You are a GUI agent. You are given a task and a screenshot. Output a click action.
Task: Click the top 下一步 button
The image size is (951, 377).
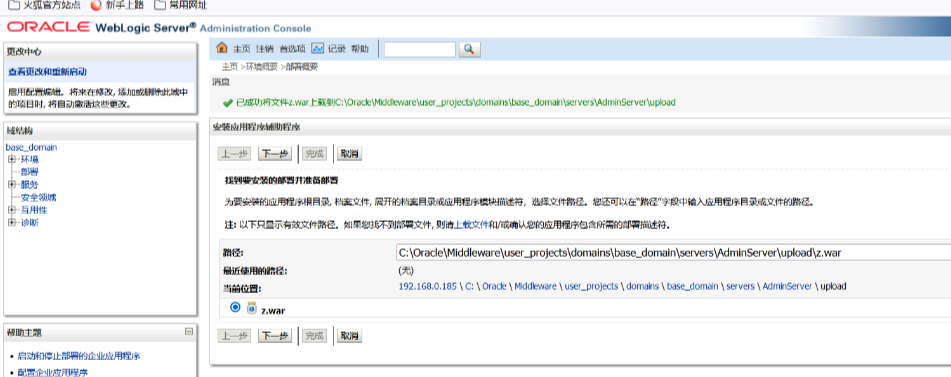pos(275,154)
